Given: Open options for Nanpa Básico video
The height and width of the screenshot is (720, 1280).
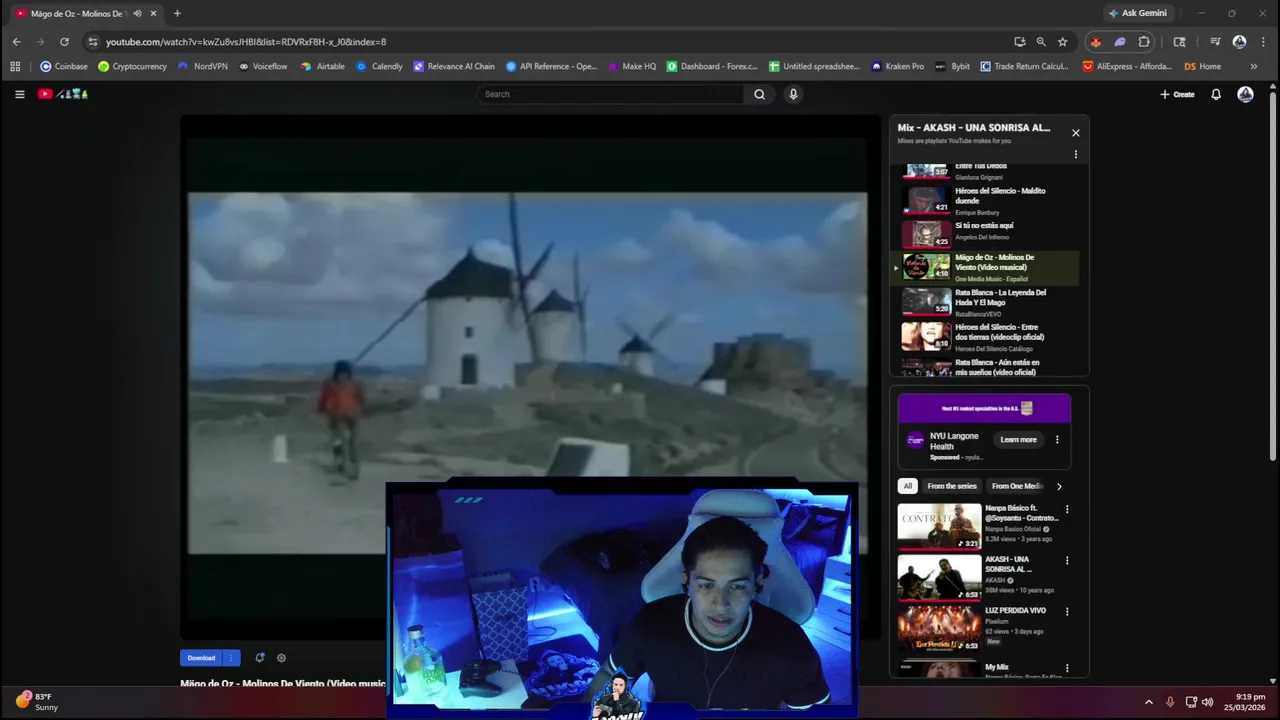Looking at the screenshot, I should click(1067, 509).
